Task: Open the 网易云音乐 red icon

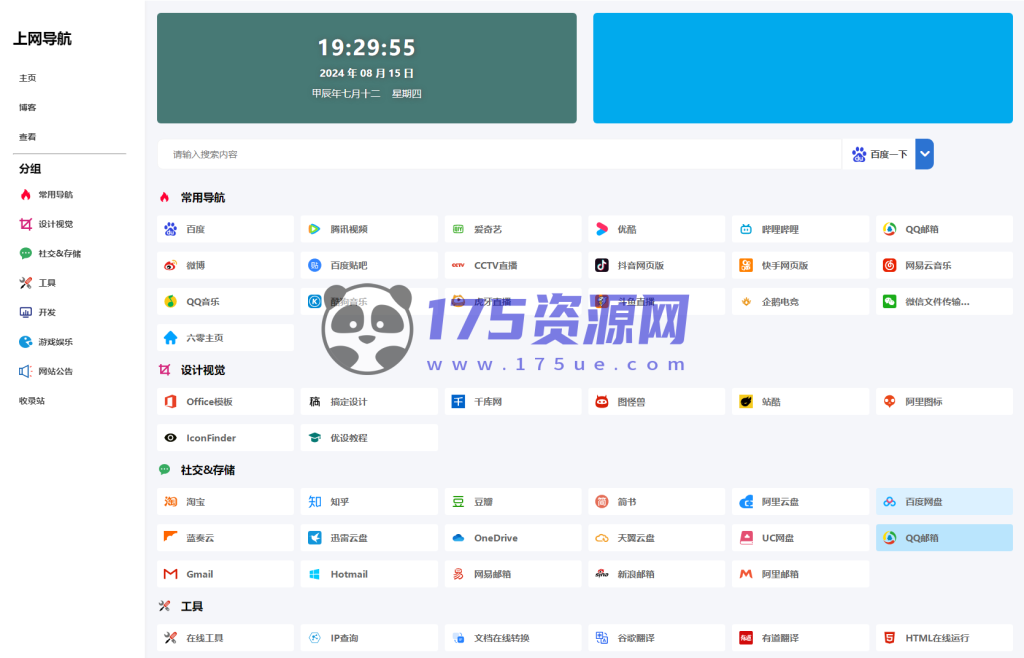Action: click(889, 265)
